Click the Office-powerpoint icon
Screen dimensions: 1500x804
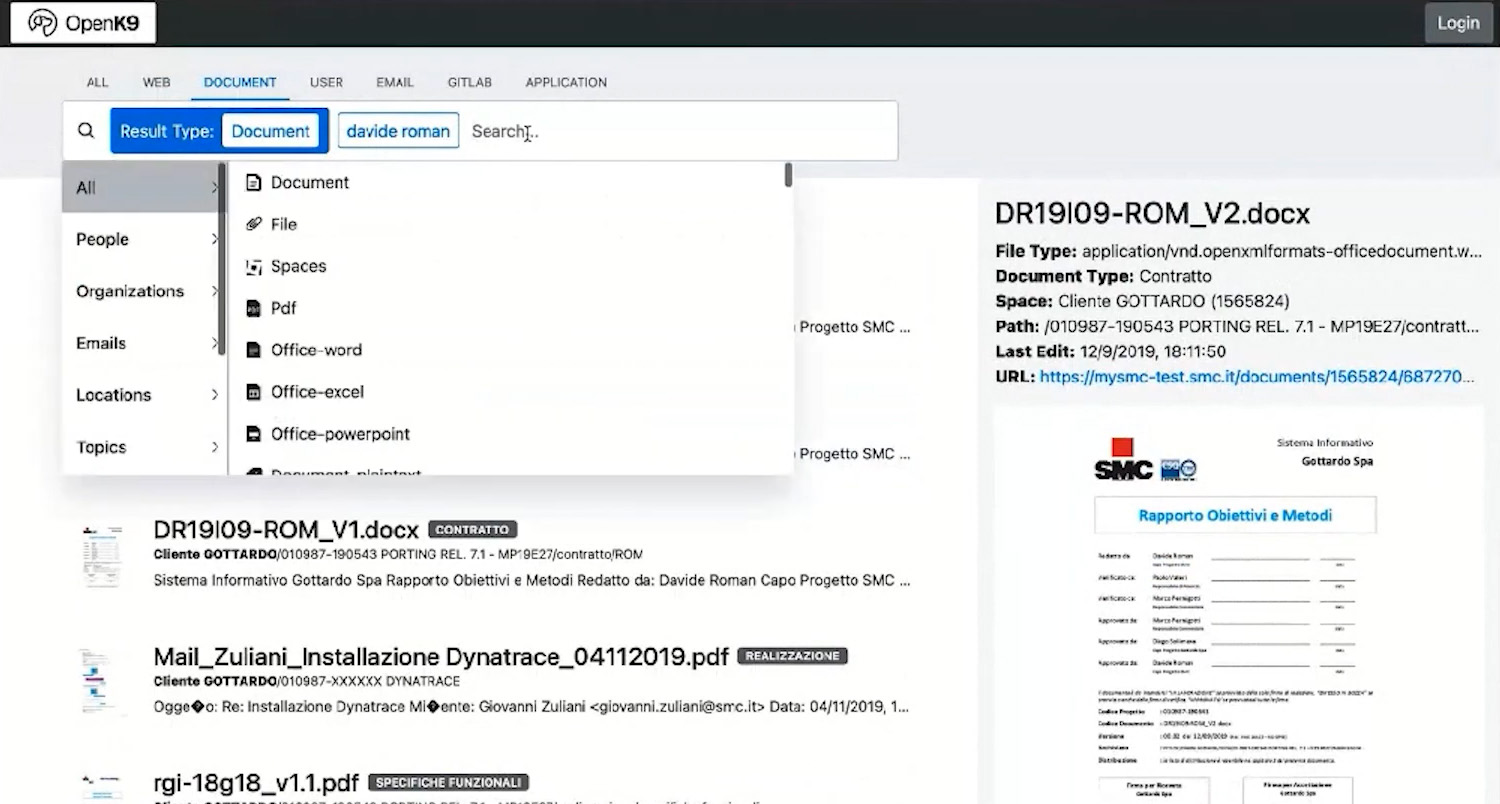click(254, 434)
